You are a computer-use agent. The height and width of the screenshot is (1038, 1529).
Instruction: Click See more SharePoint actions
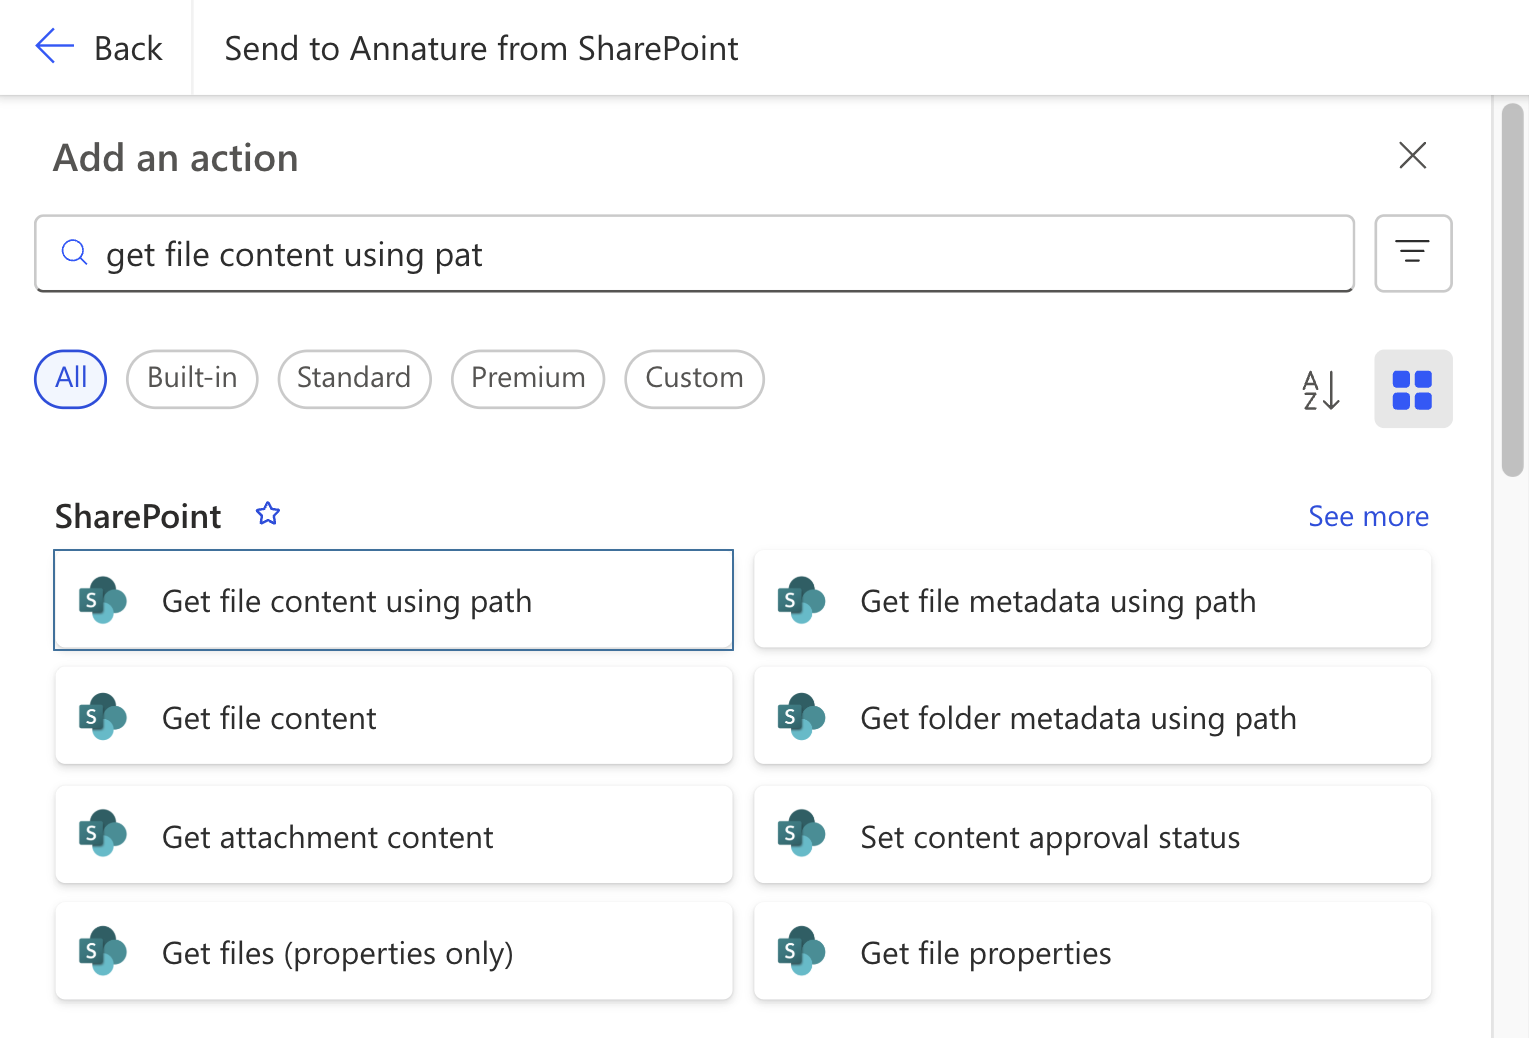tap(1368, 516)
